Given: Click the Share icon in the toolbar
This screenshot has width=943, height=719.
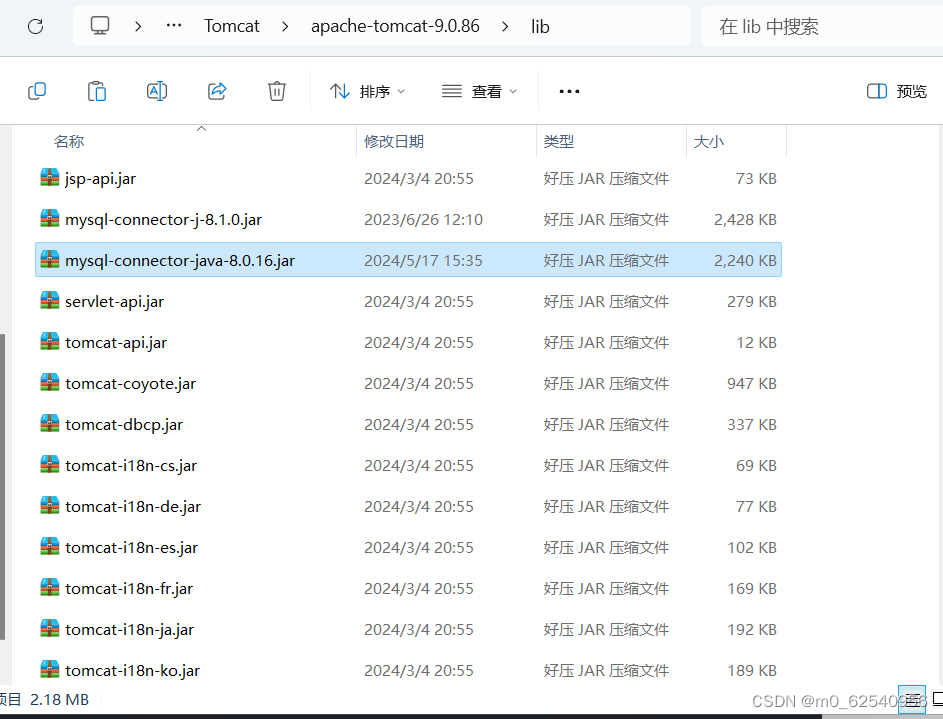Looking at the screenshot, I should (x=217, y=90).
